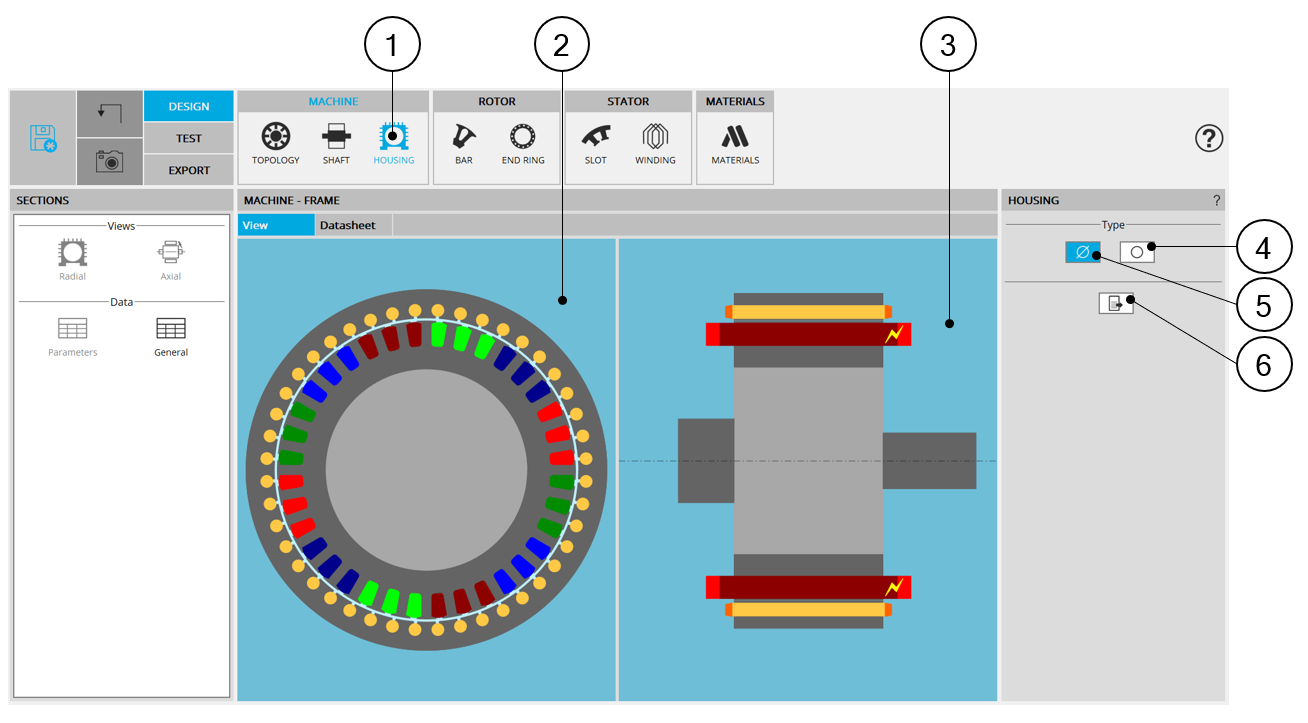Click the housing export button
The width and height of the screenshot is (1308, 723).
(x=1115, y=303)
